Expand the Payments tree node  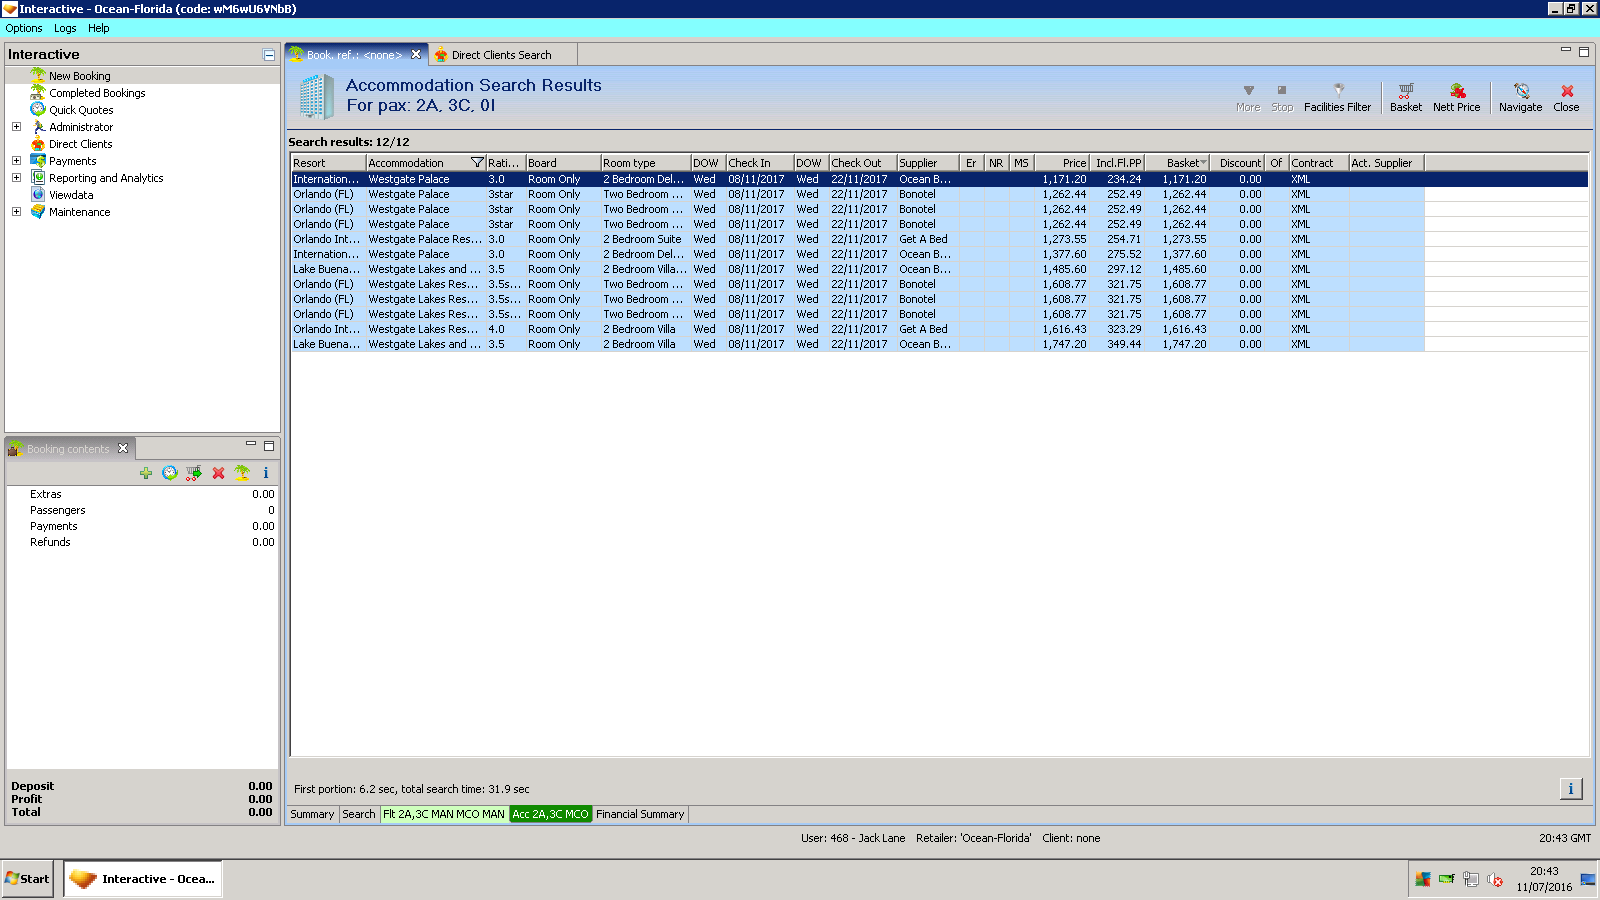click(16, 161)
